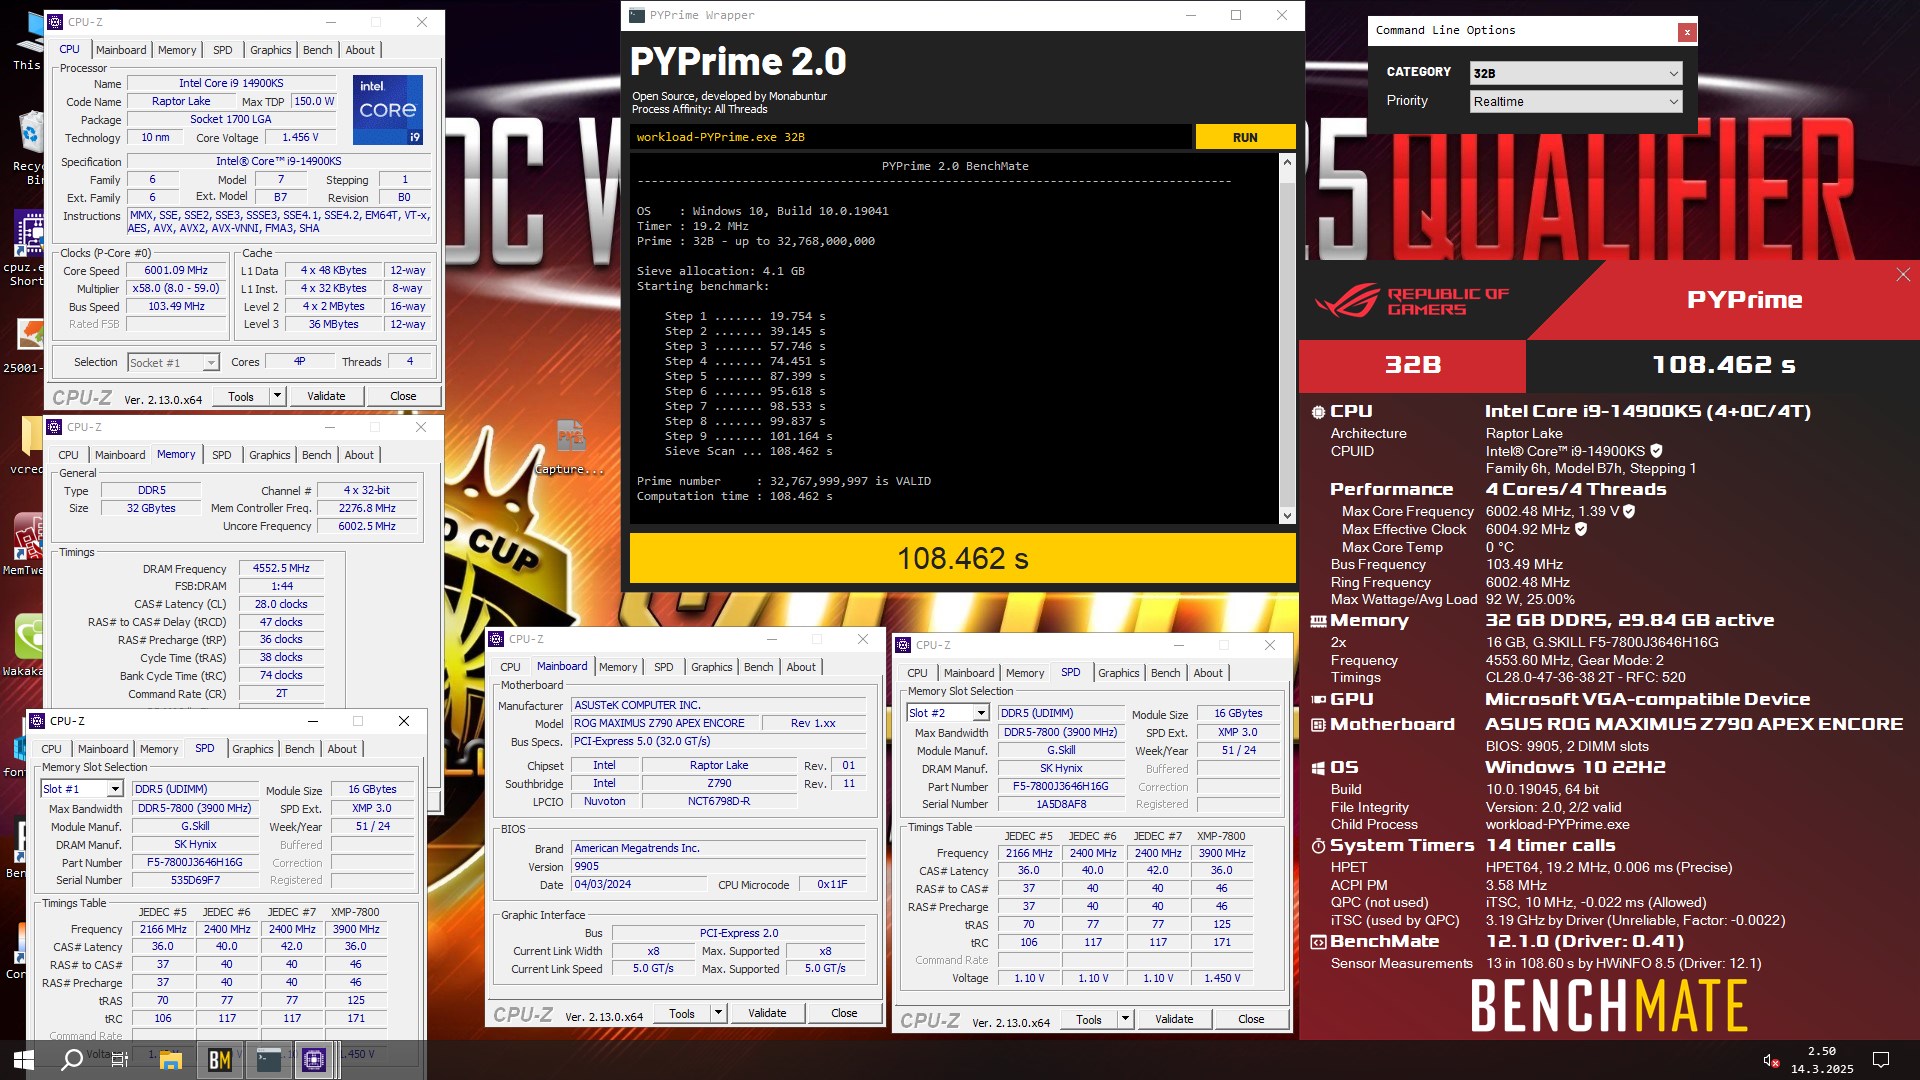1920x1080 pixels.
Task: Click the 108.462 s yellow result bar
Action: click(962, 558)
